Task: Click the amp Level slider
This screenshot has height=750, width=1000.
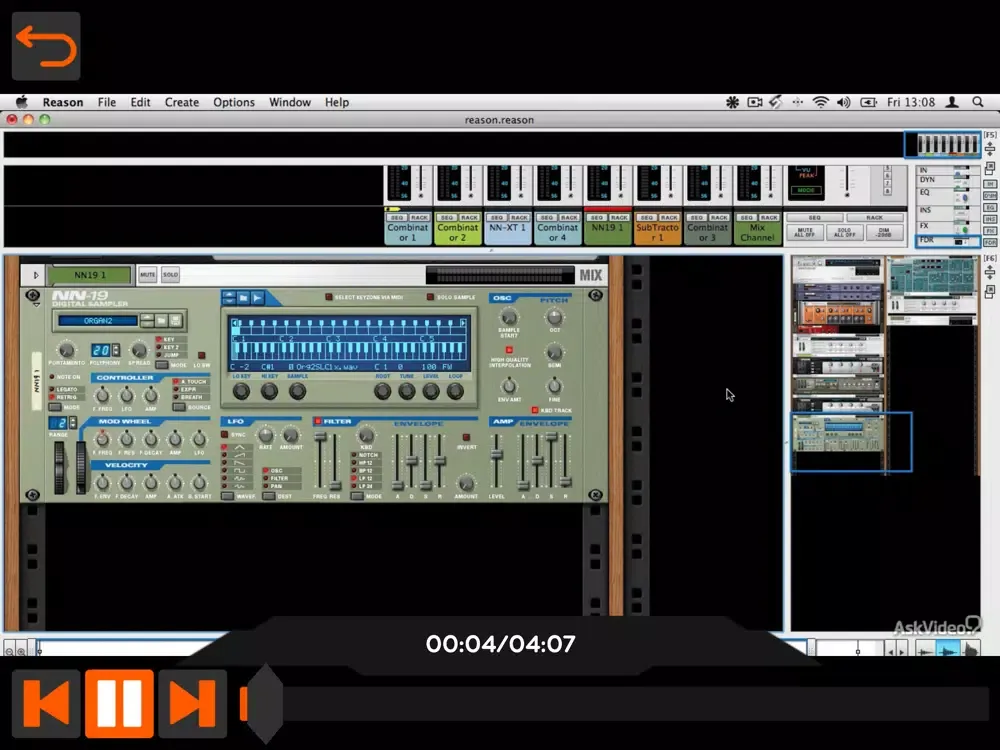Action: [496, 454]
